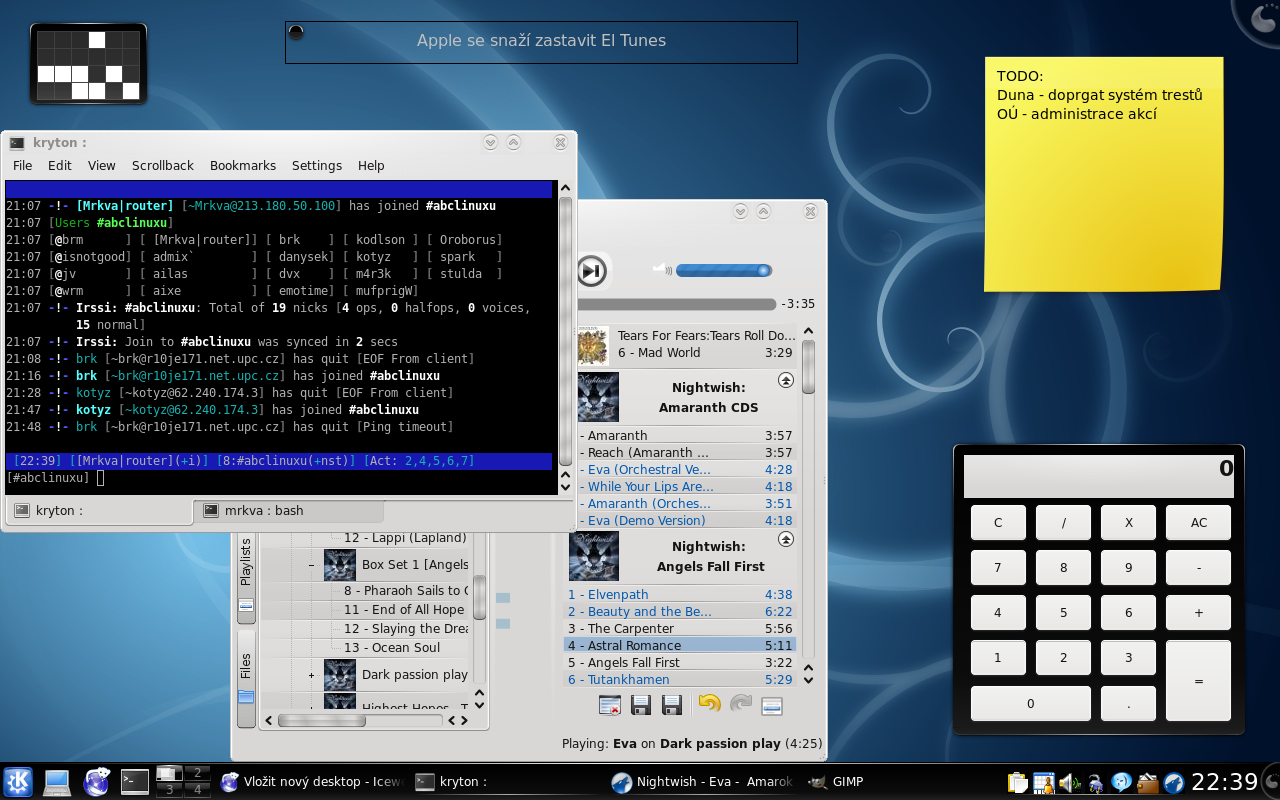Collapse the Angels Fall First album group
The image size is (1280, 800).
(785, 539)
